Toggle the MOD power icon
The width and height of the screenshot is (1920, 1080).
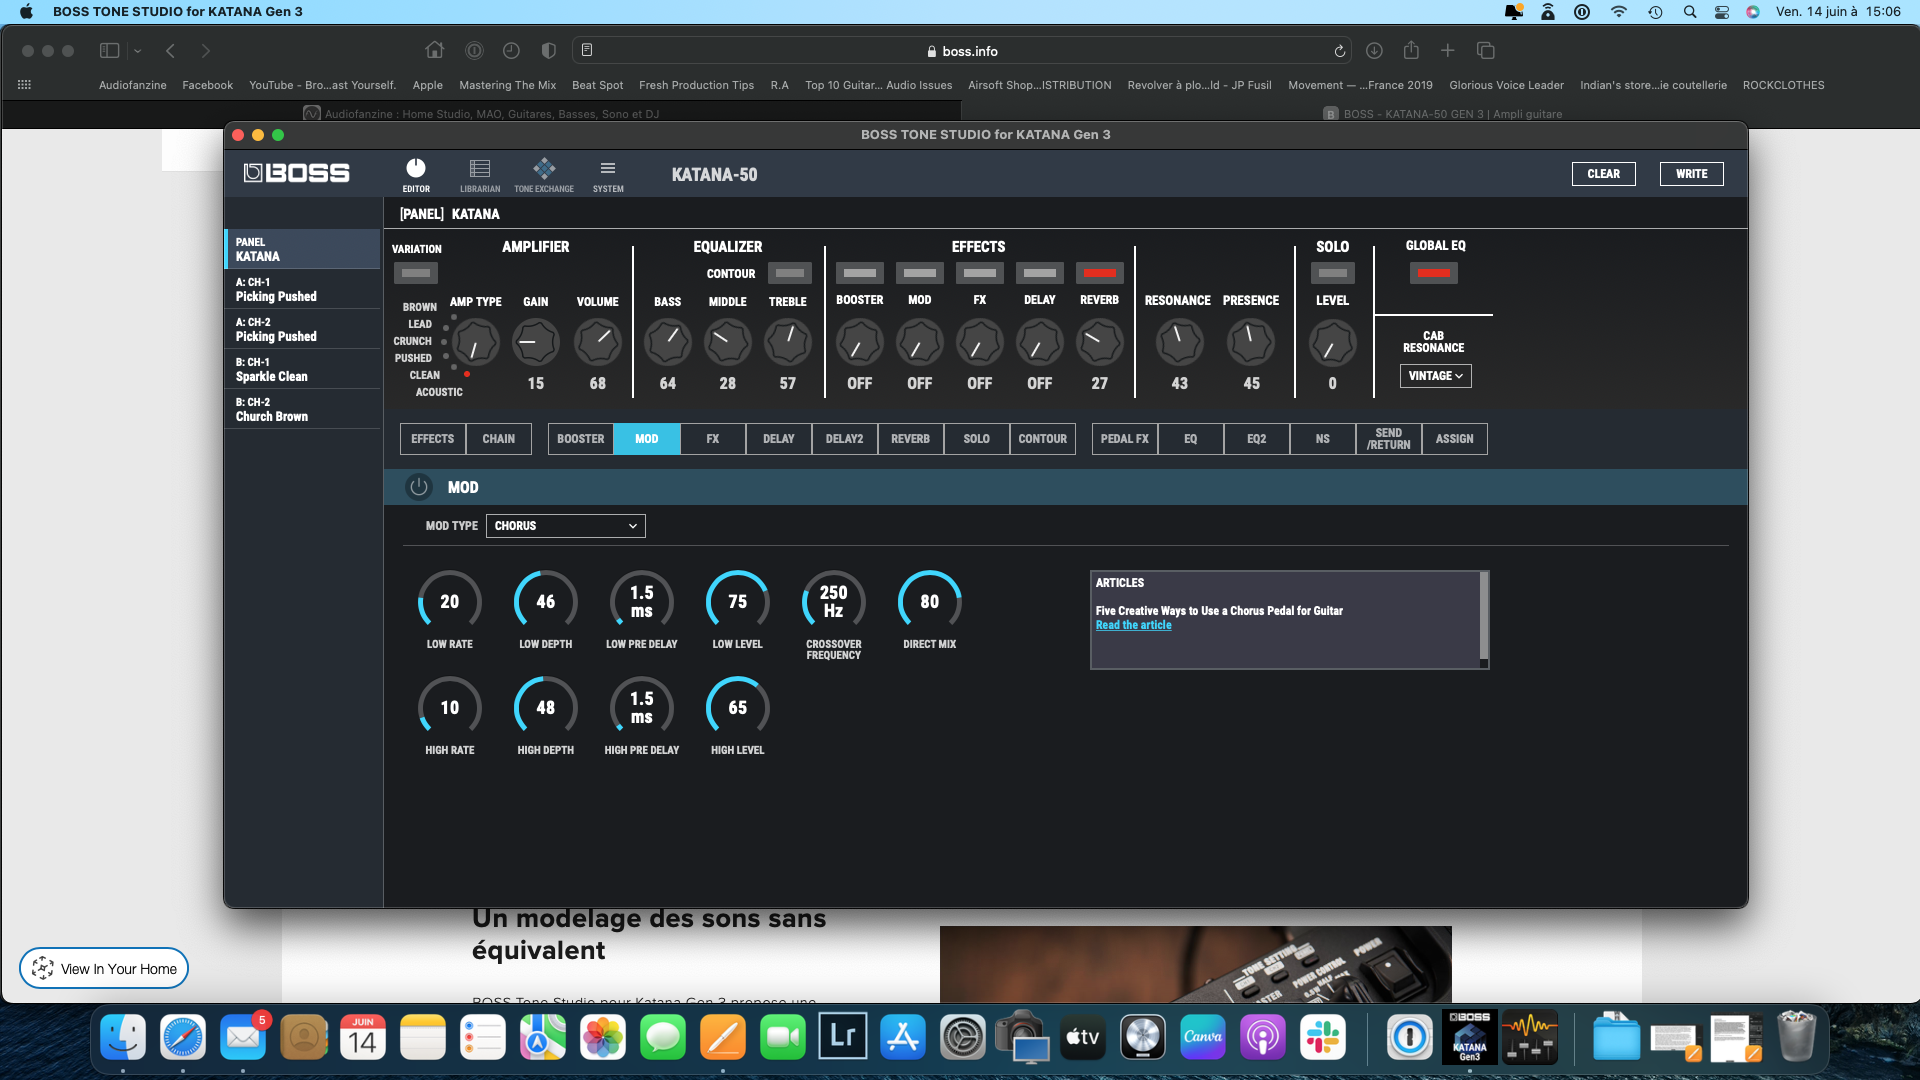coord(418,487)
